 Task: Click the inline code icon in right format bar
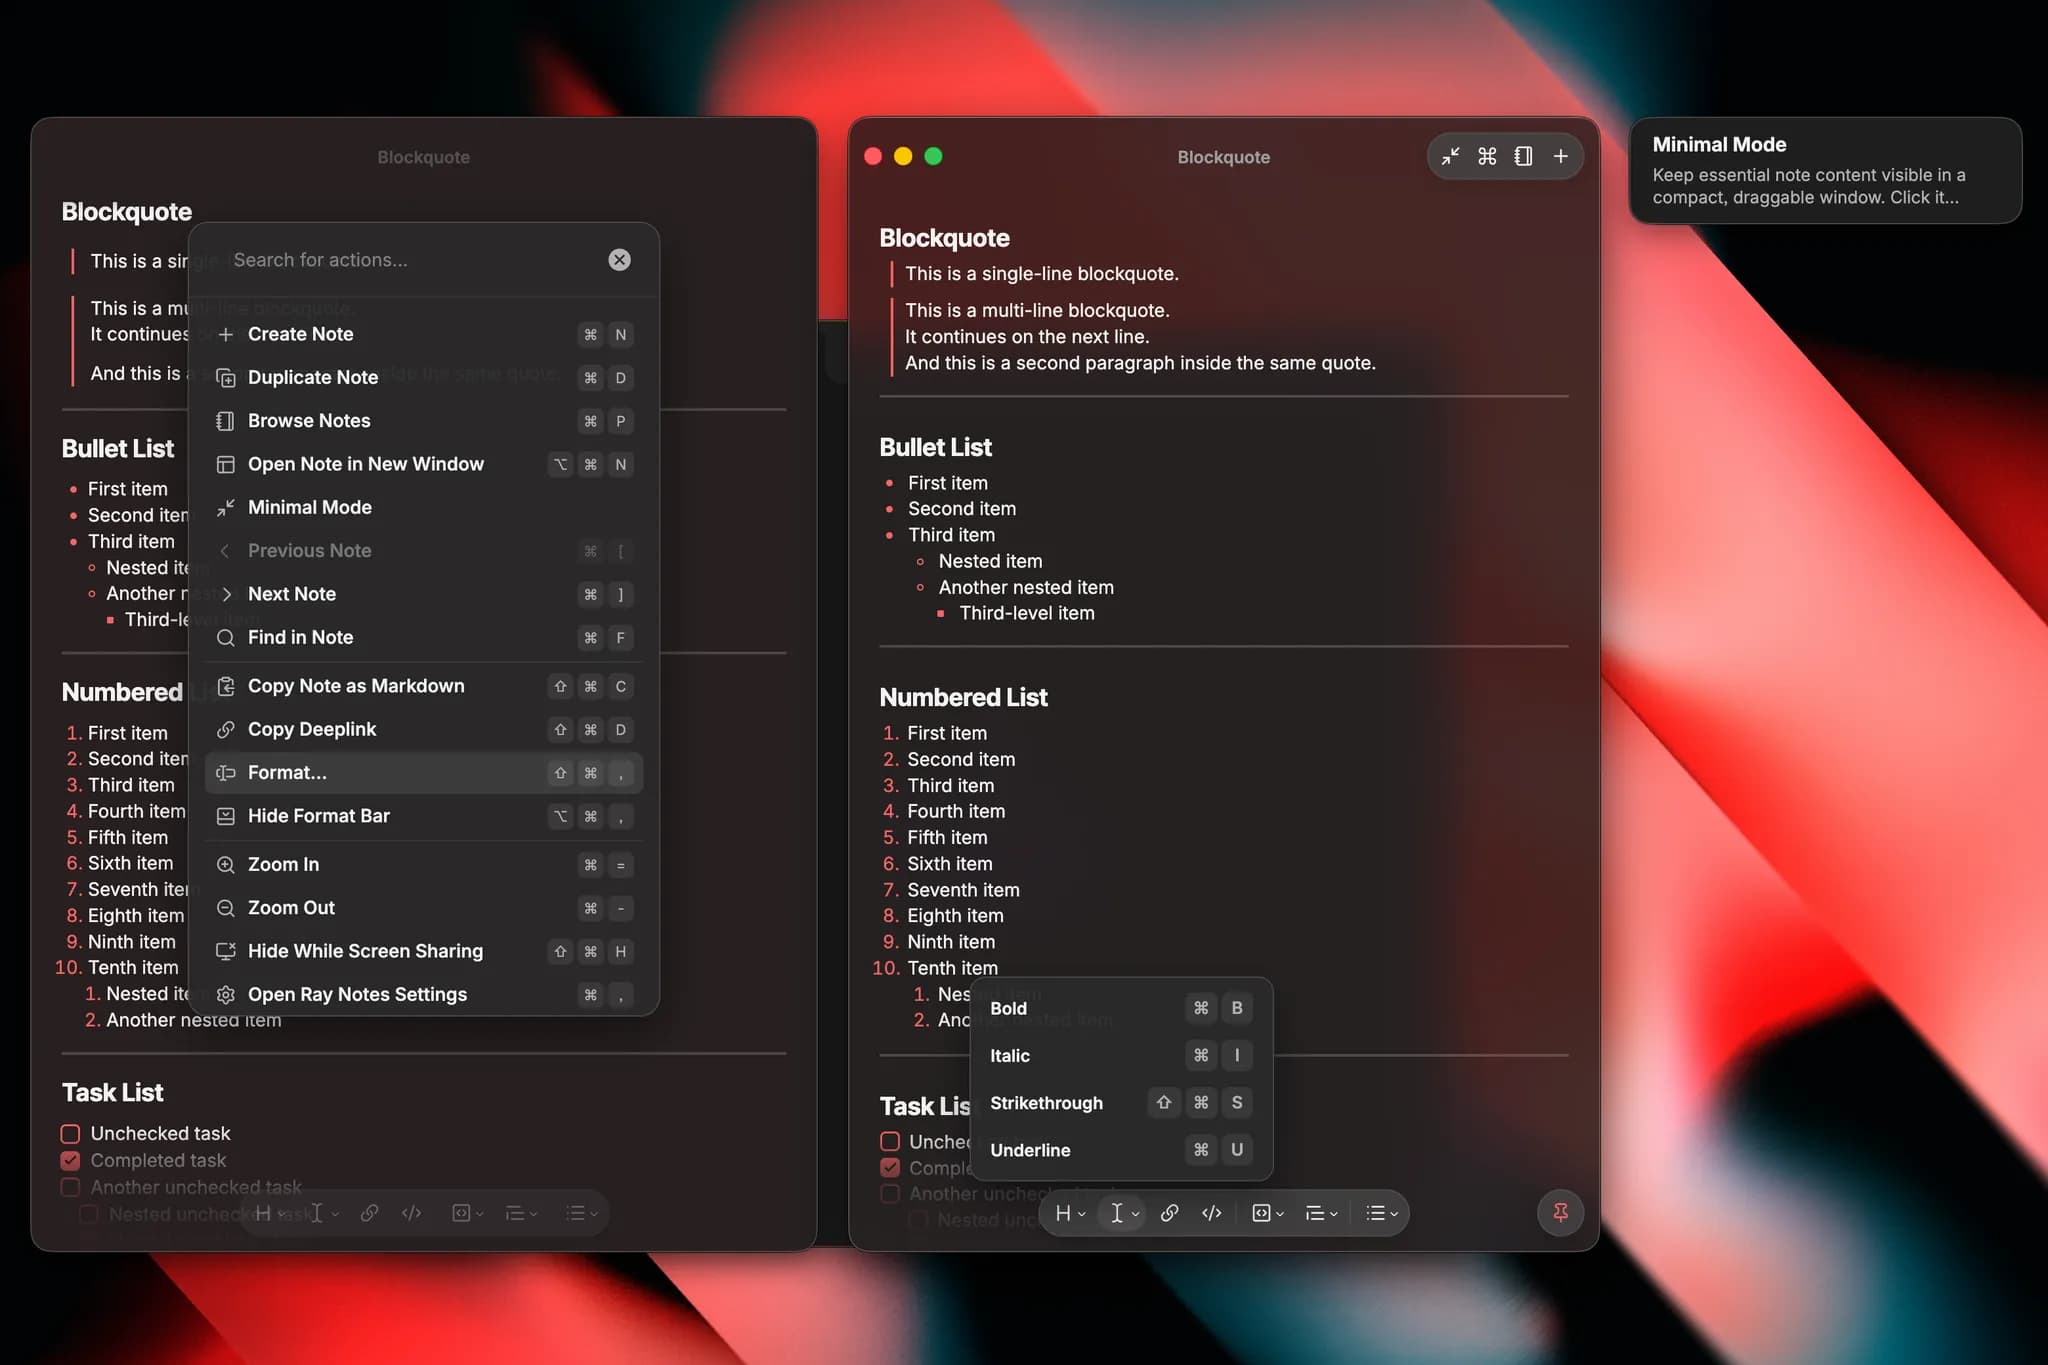[x=1212, y=1213]
